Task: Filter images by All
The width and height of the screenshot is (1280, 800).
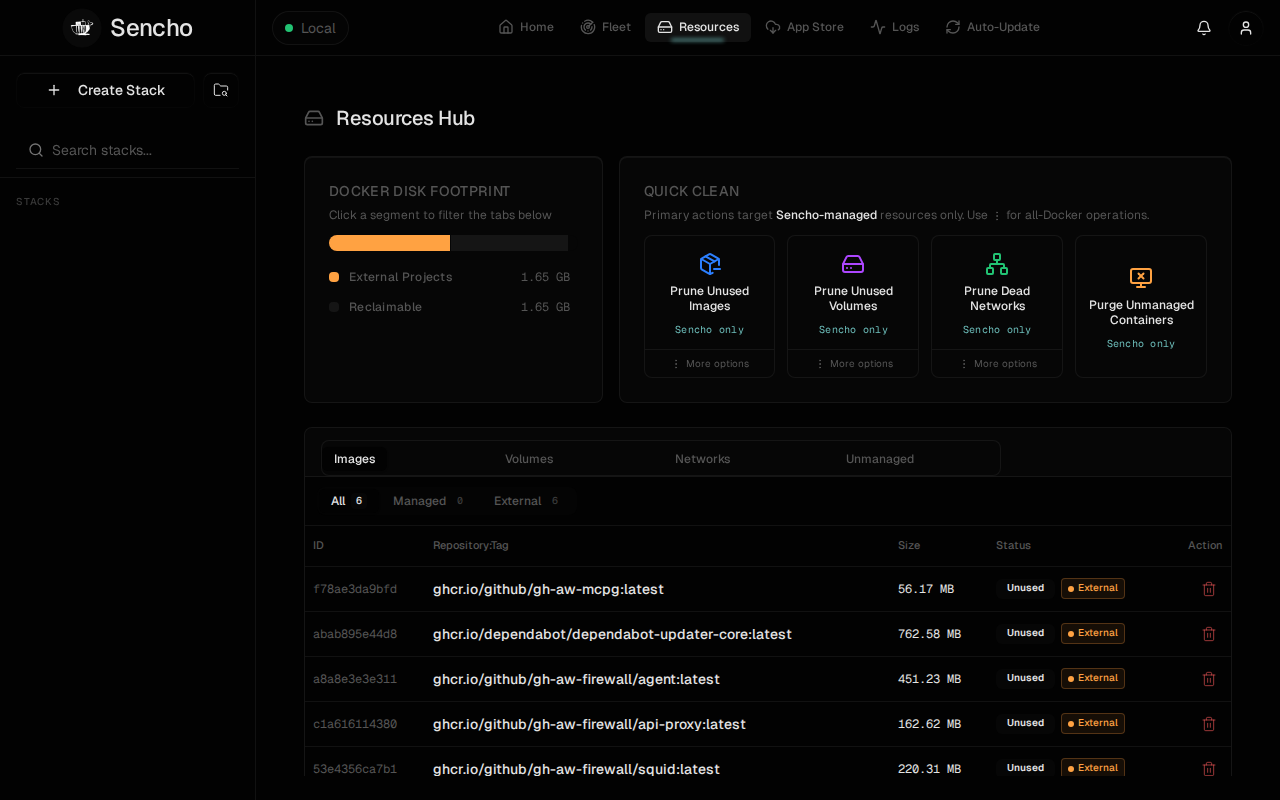Action: point(347,501)
